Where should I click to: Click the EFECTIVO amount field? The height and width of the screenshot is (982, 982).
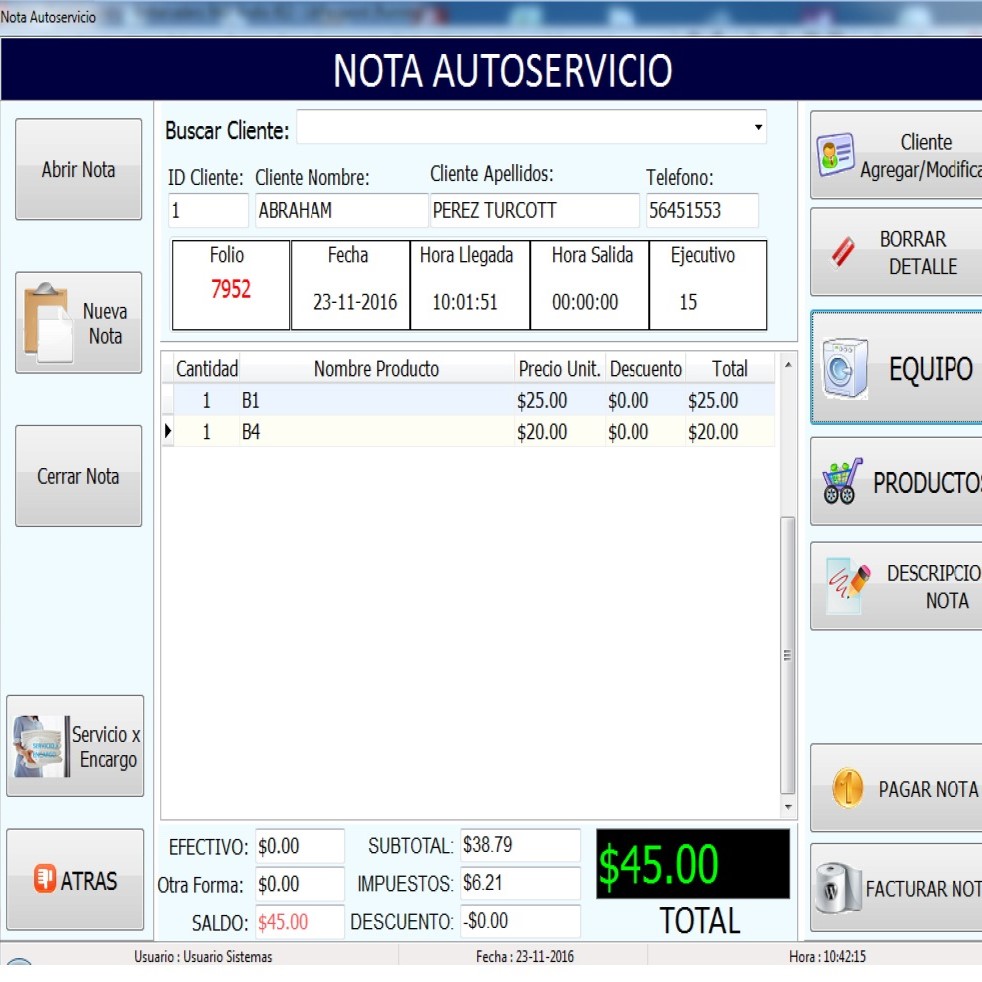point(299,846)
